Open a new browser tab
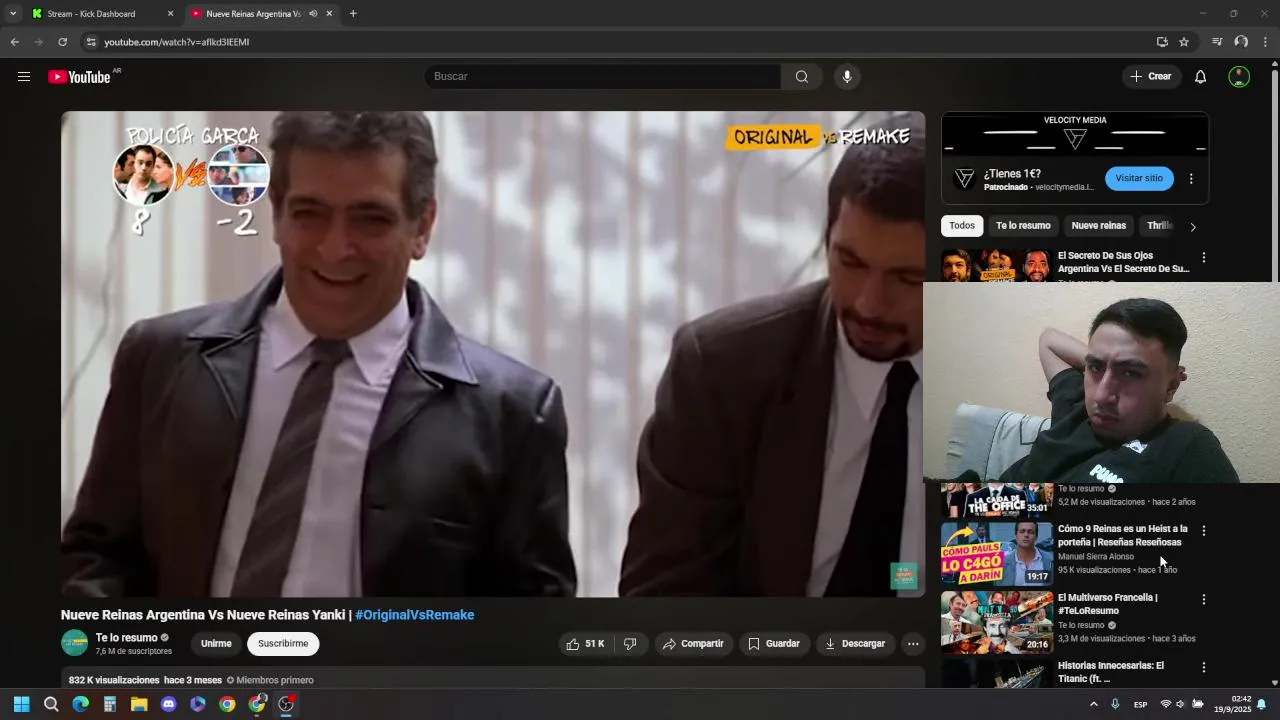Screen dimensions: 1280x720 (x=353, y=14)
